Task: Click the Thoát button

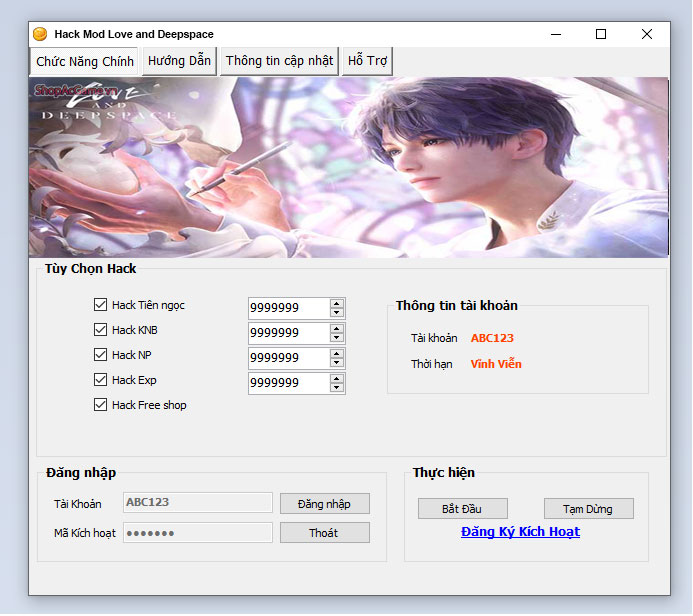Action: tap(325, 533)
